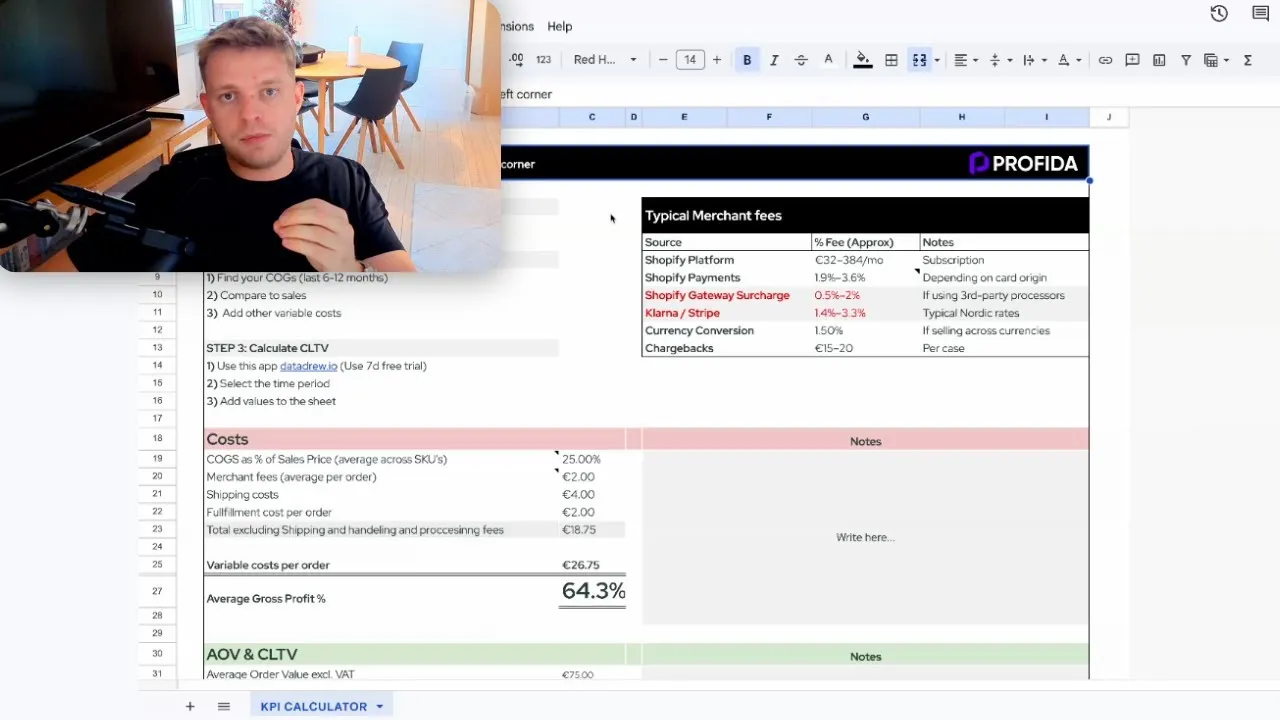The width and height of the screenshot is (1280, 720).
Task: Select the 64.3% gross profit cell
Action: click(x=592, y=591)
